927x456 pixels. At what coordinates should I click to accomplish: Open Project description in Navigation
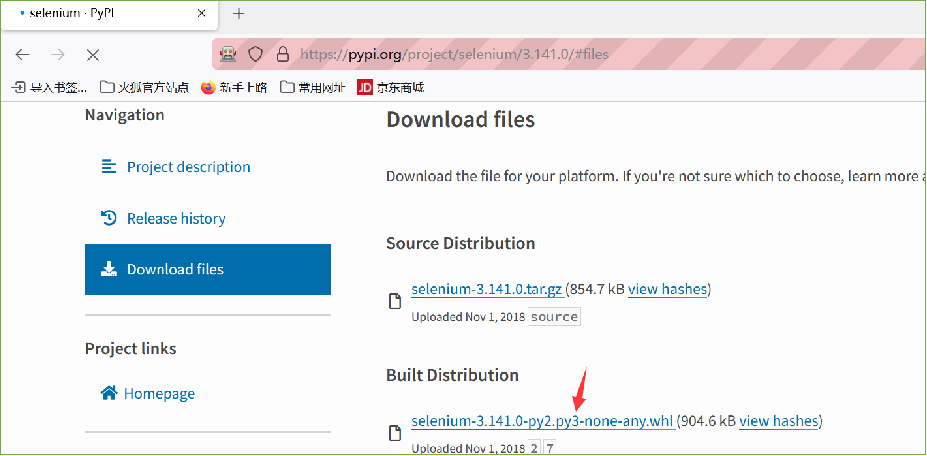point(189,167)
